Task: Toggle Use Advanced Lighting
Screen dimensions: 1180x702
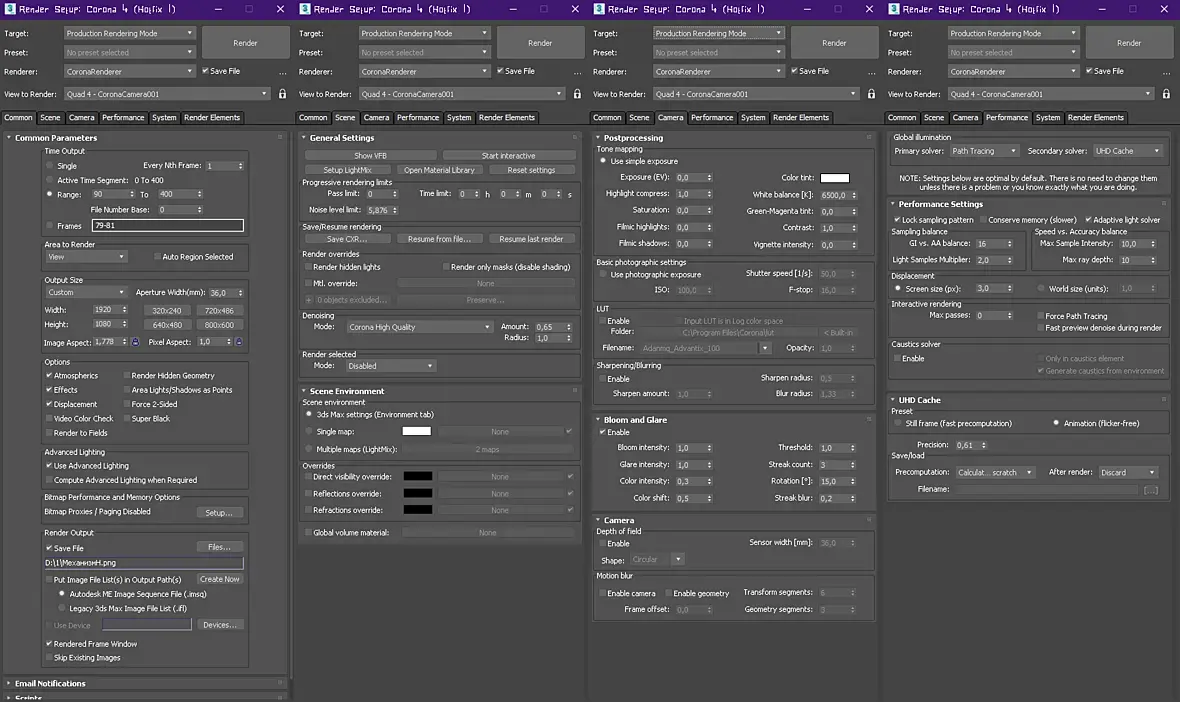Action: point(49,466)
